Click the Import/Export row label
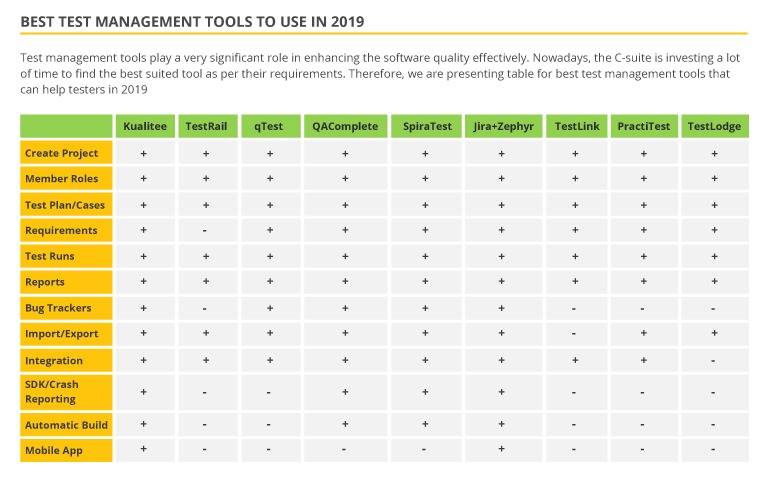Screen dimensions: 768x477 (66, 334)
